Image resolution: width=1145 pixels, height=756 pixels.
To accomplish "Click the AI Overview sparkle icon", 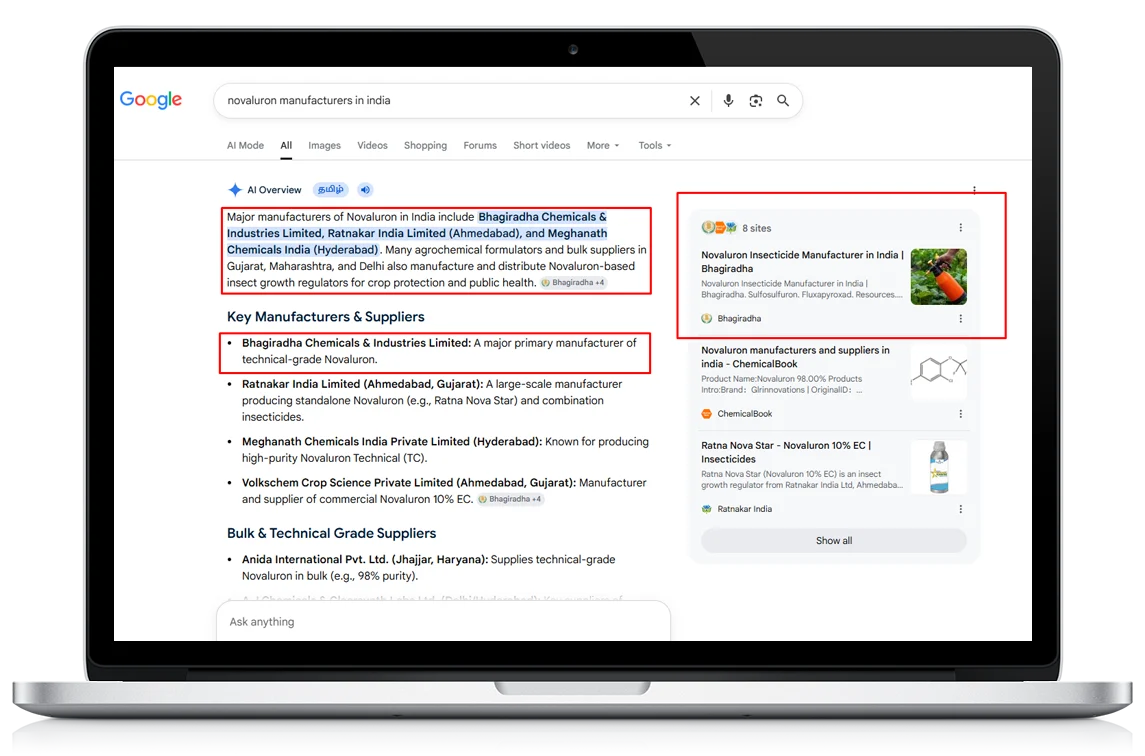I will pos(234,190).
